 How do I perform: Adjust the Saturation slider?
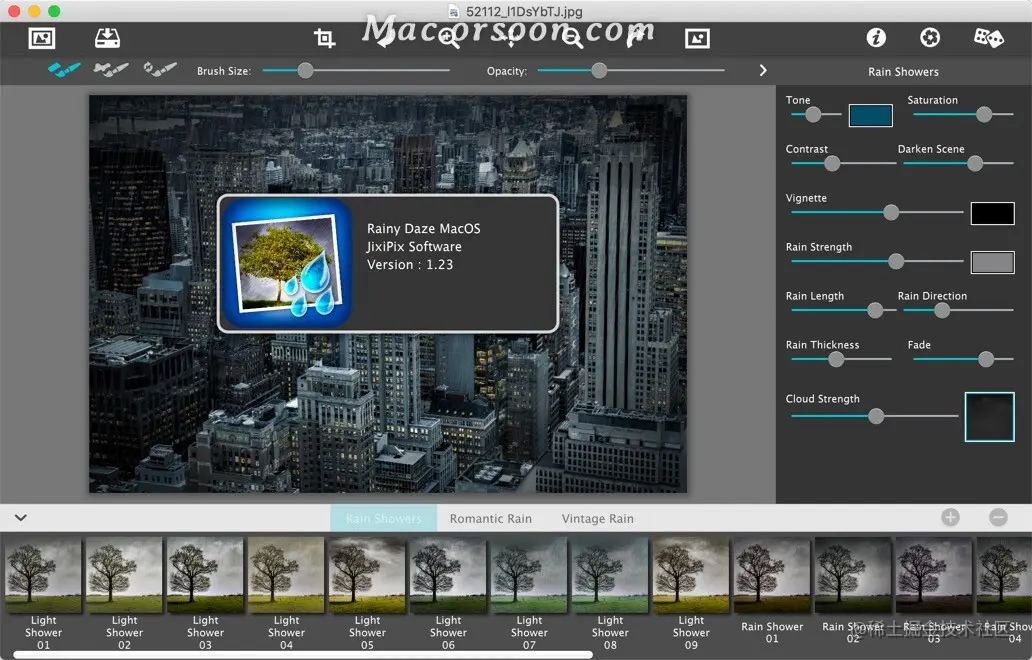(964, 114)
